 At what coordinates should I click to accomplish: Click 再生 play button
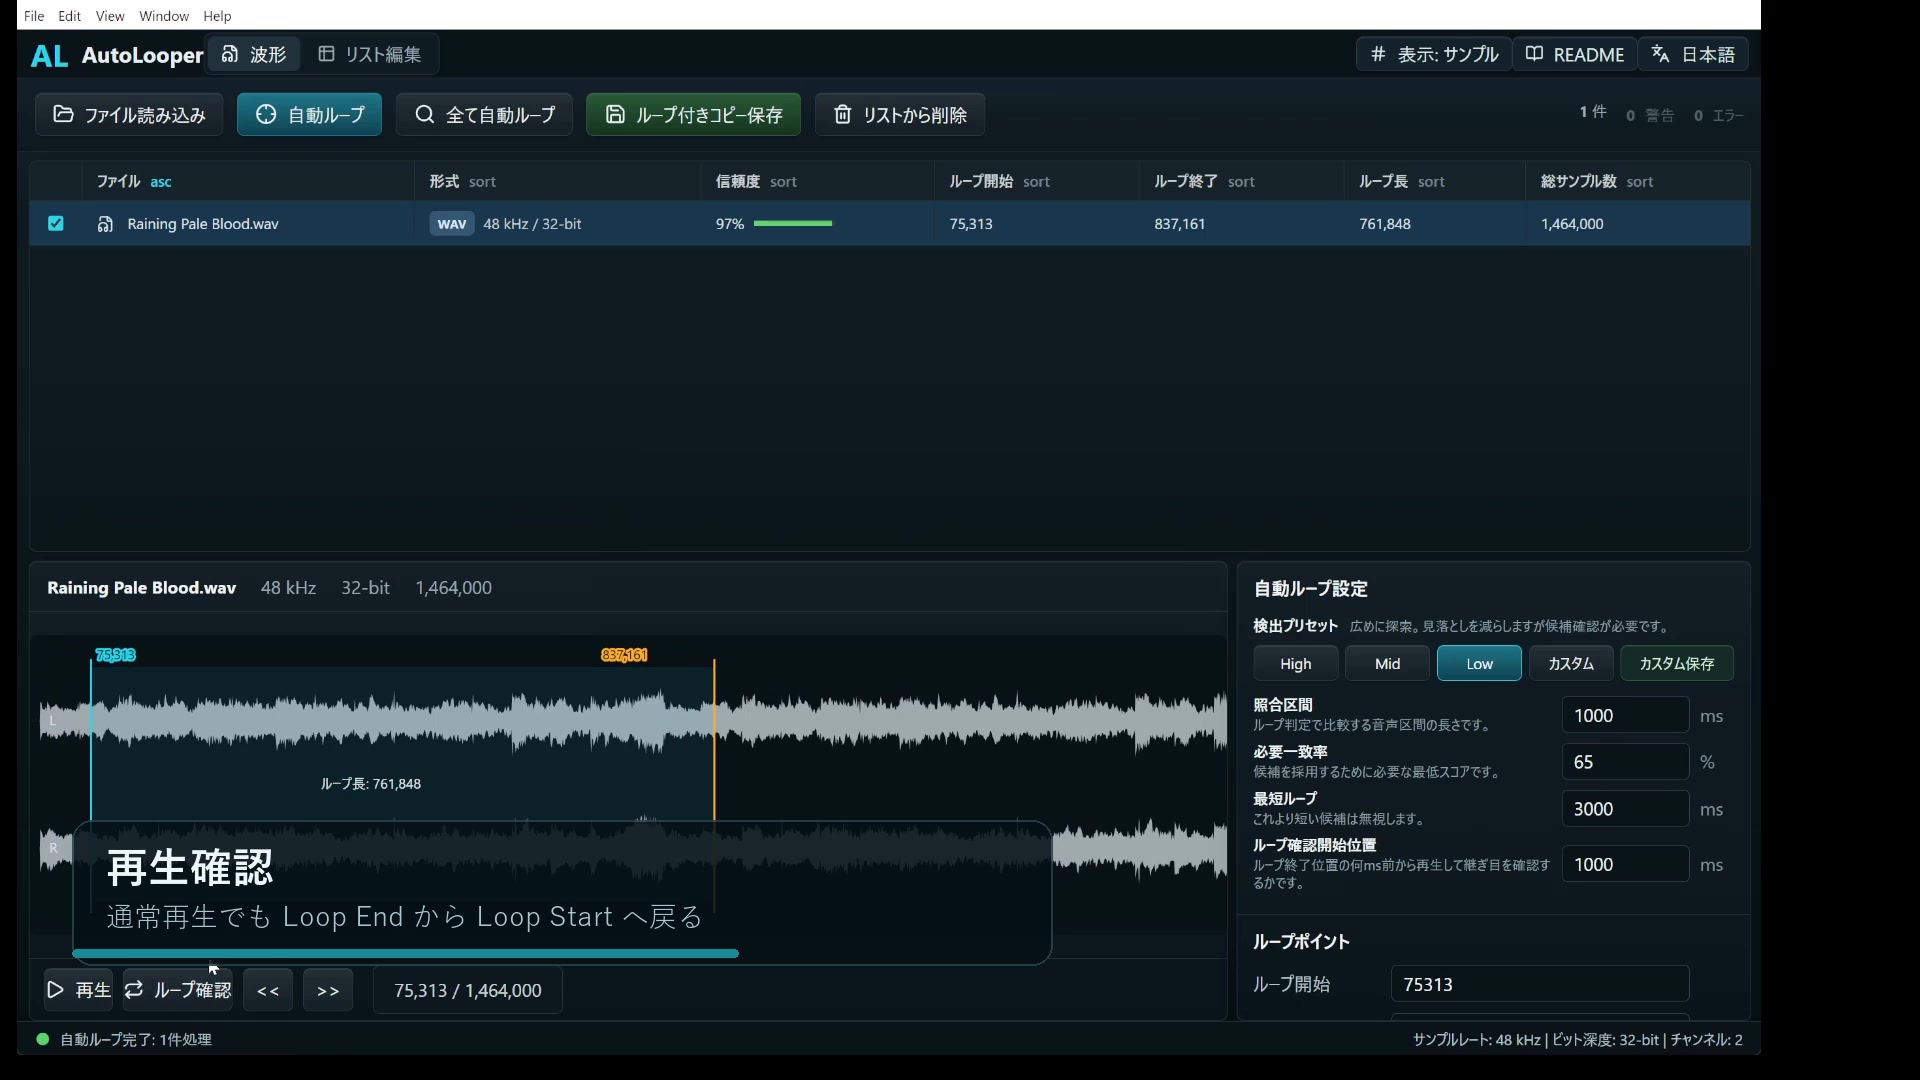tap(78, 990)
